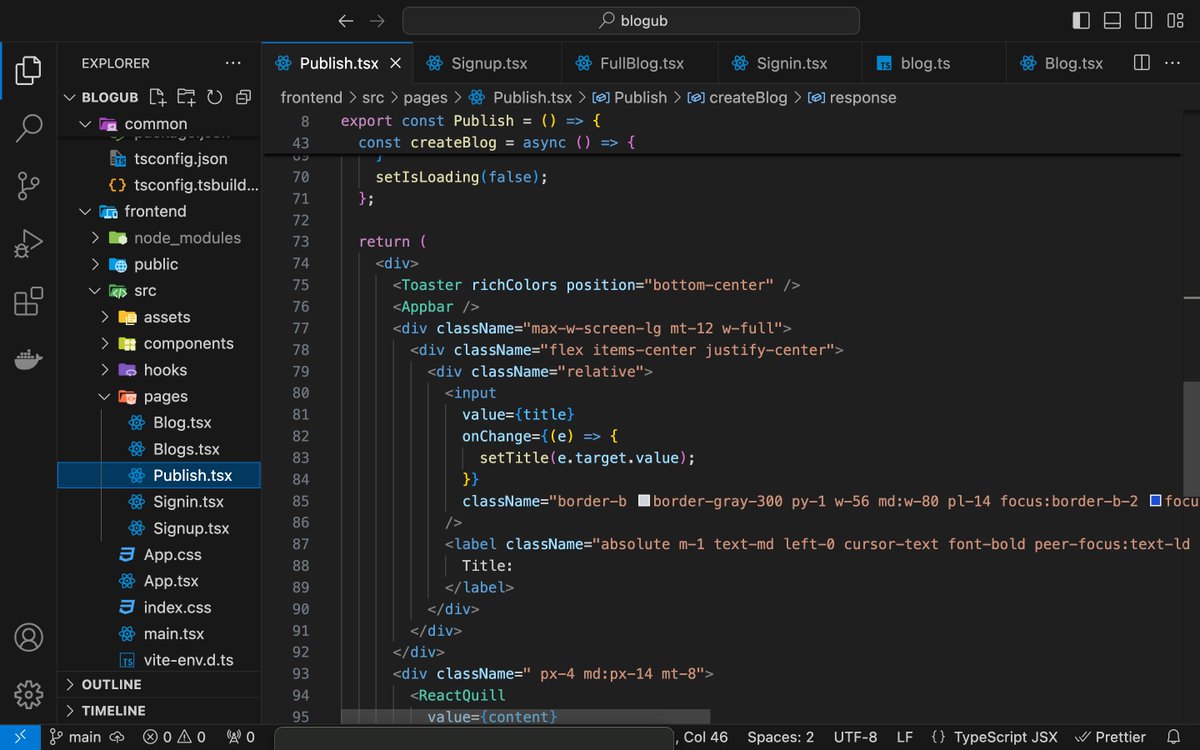1200x750 pixels.
Task: Expand the TIMELINE section
Action: coord(159,710)
